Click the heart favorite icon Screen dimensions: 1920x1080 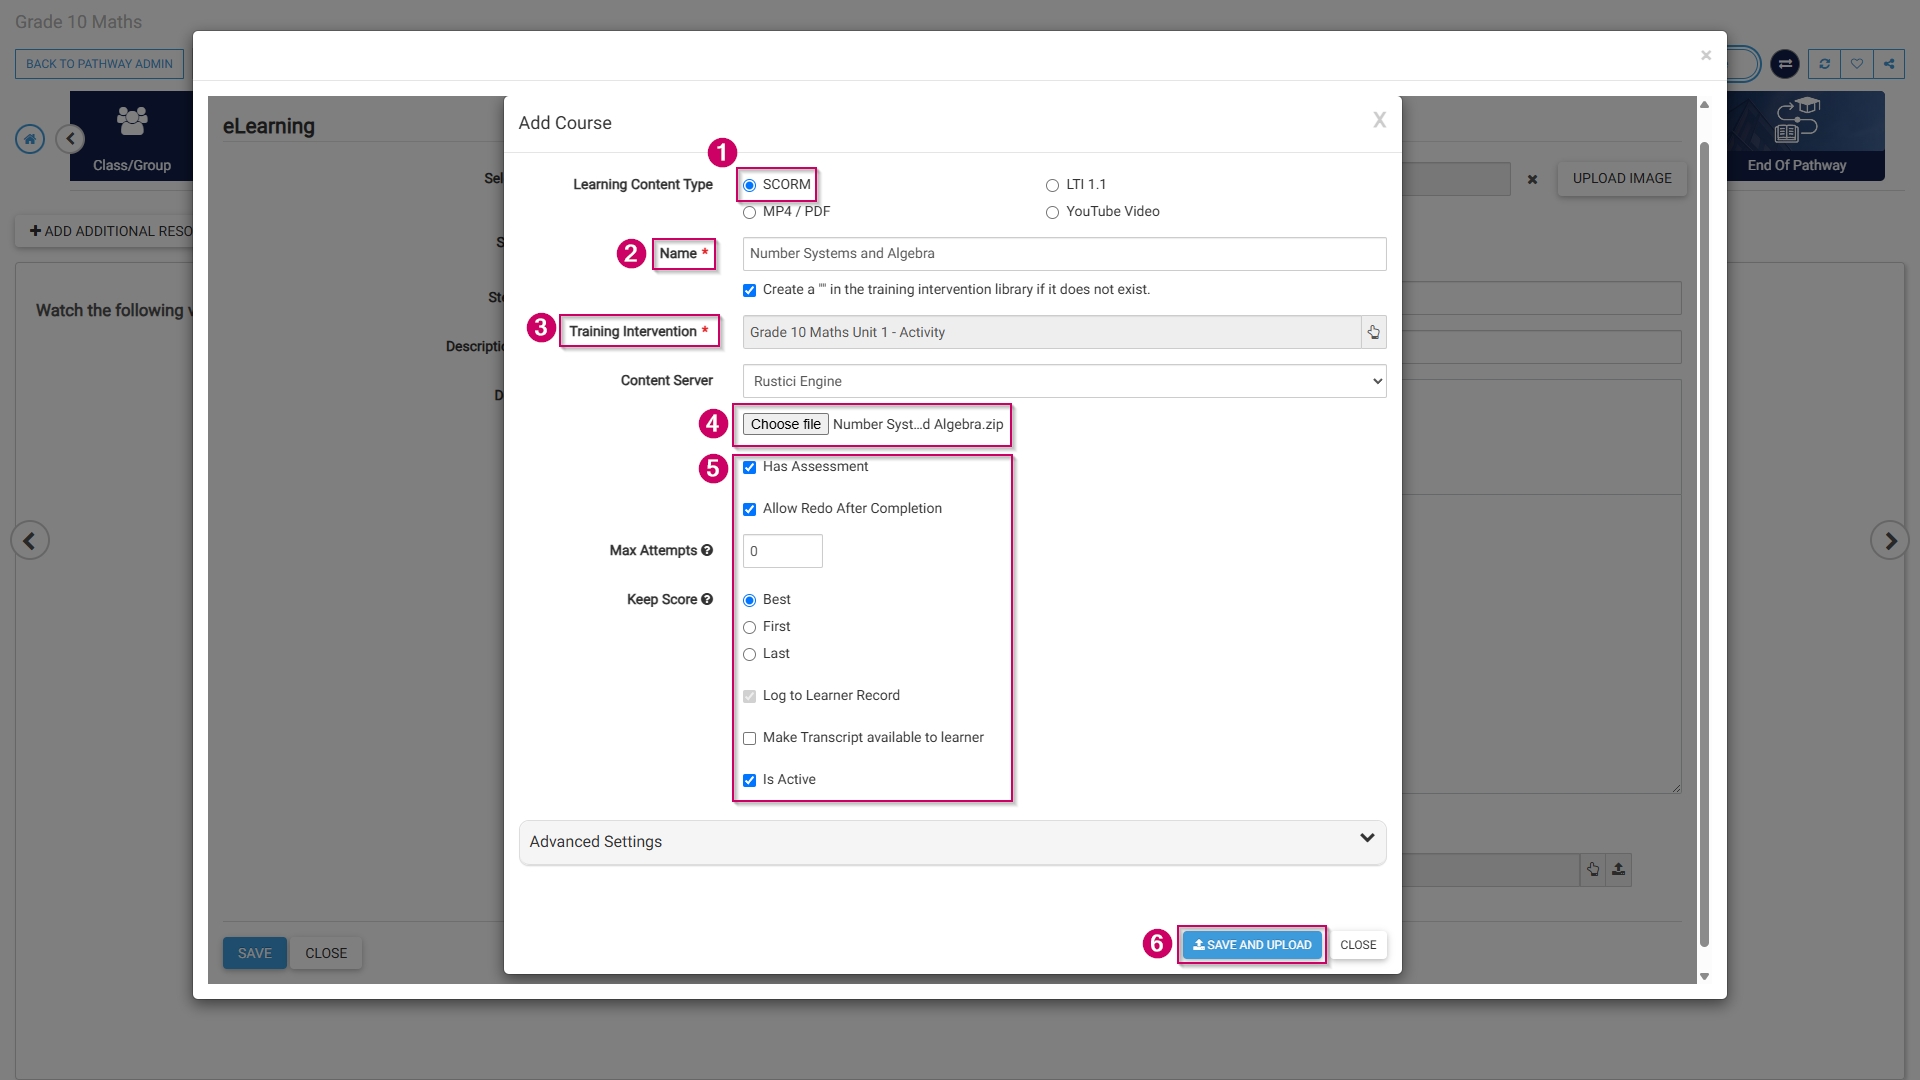1857,64
